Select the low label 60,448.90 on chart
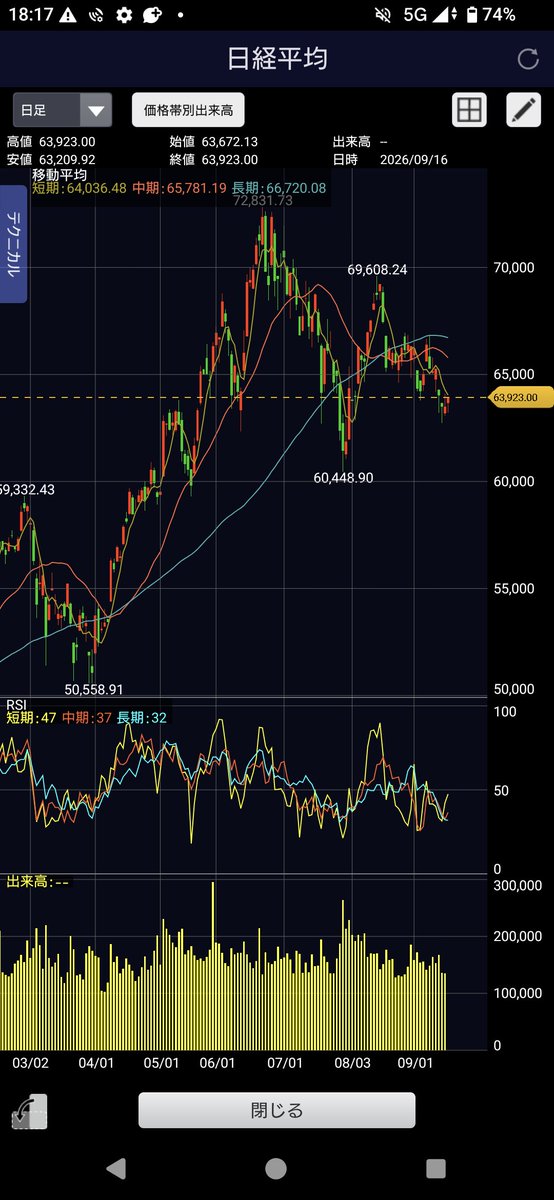This screenshot has height=1200, width=554. tap(343, 479)
